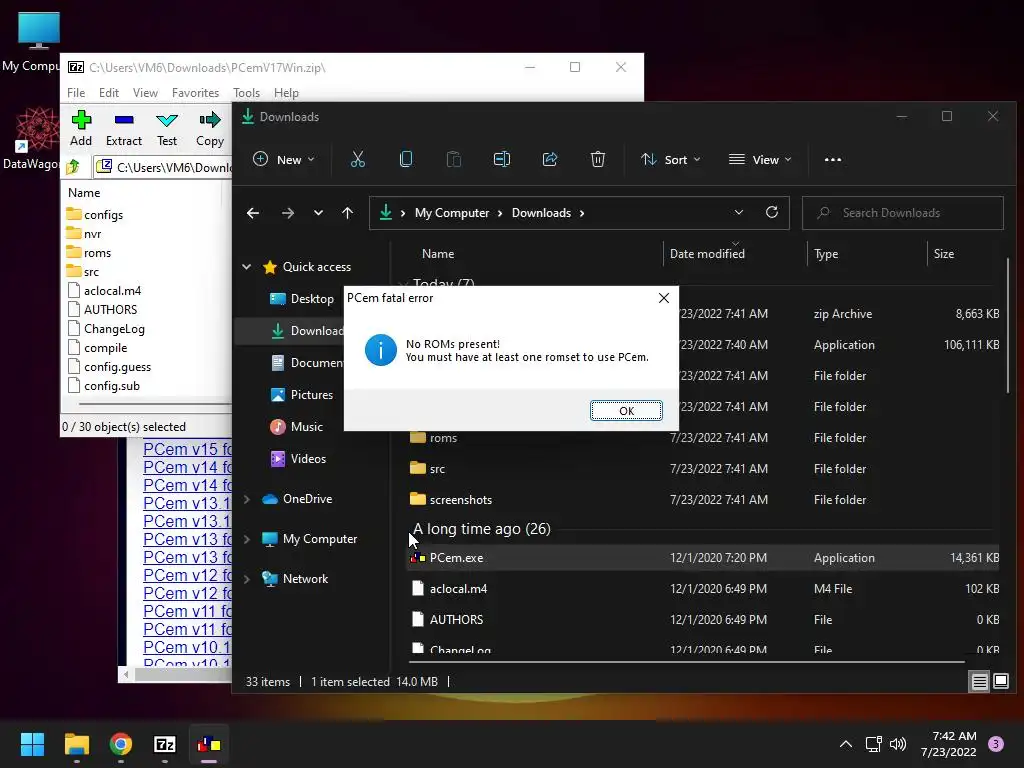The height and width of the screenshot is (768, 1024).
Task: Select Pictures in the navigation pane
Action: click(301, 394)
